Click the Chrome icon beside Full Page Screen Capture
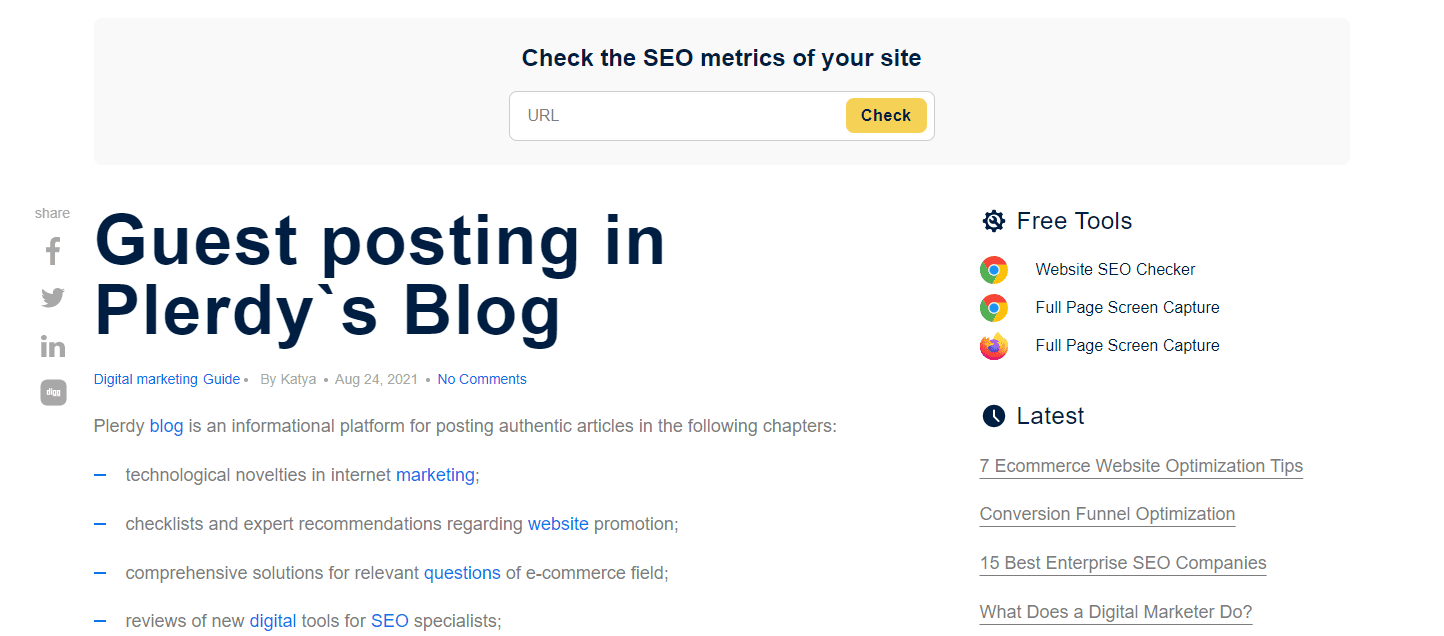The width and height of the screenshot is (1444, 636). tap(993, 308)
